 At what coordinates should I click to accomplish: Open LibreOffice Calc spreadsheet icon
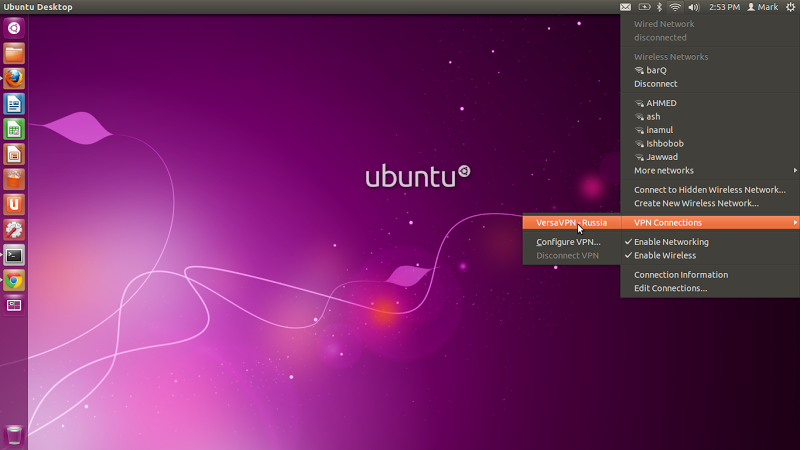[x=14, y=129]
